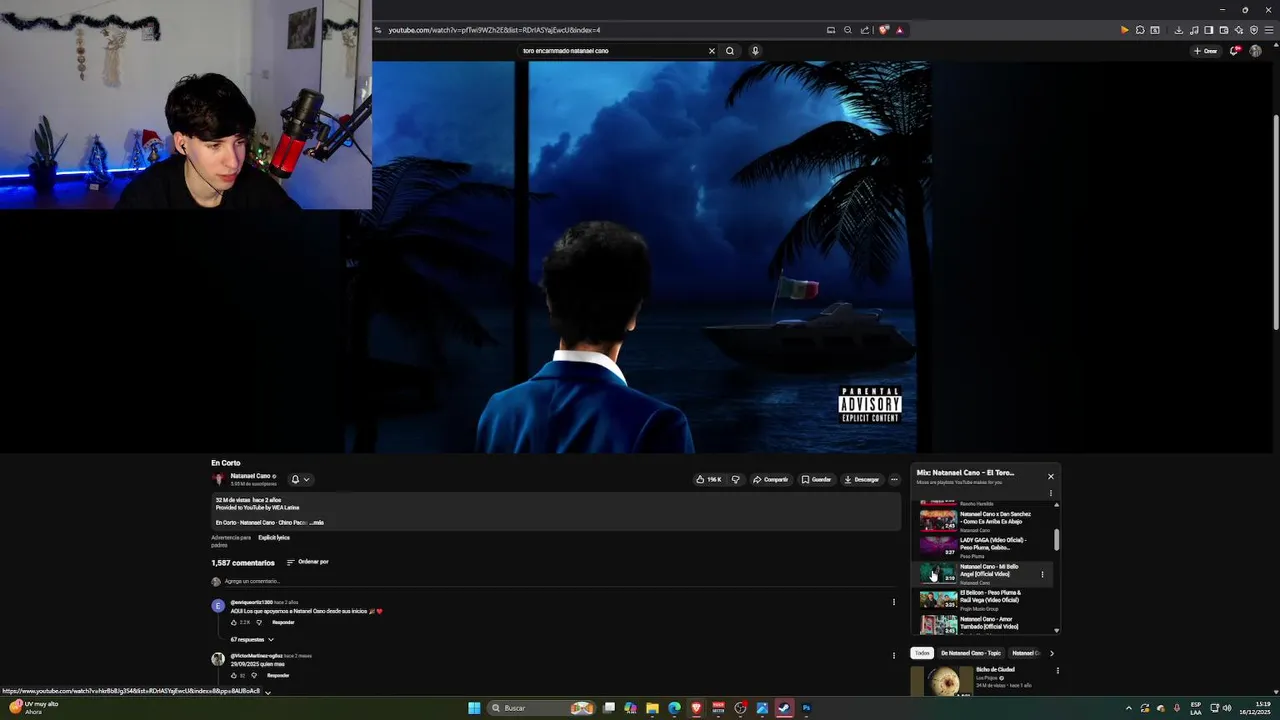Open the Mix playlist three-dot menu

1051,493
